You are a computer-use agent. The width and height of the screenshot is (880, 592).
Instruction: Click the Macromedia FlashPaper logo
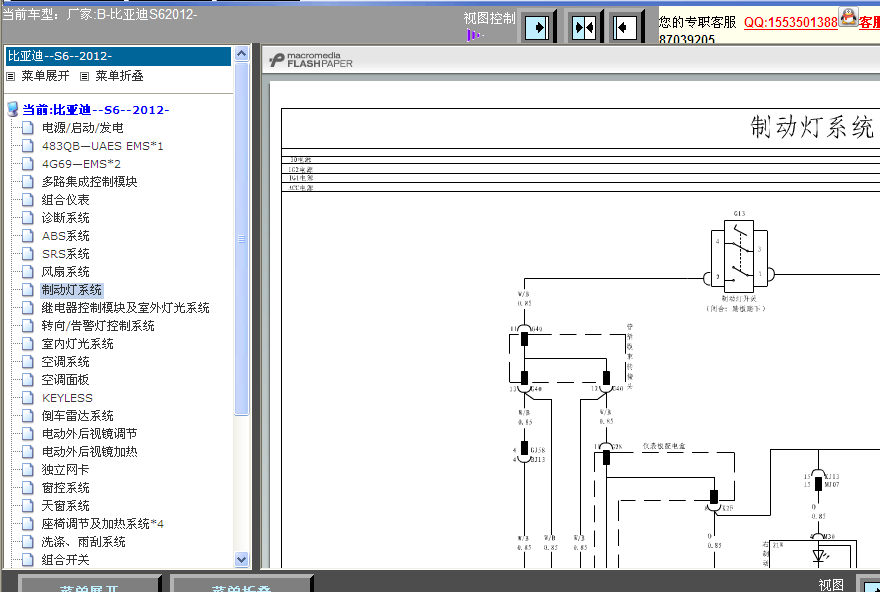311,60
